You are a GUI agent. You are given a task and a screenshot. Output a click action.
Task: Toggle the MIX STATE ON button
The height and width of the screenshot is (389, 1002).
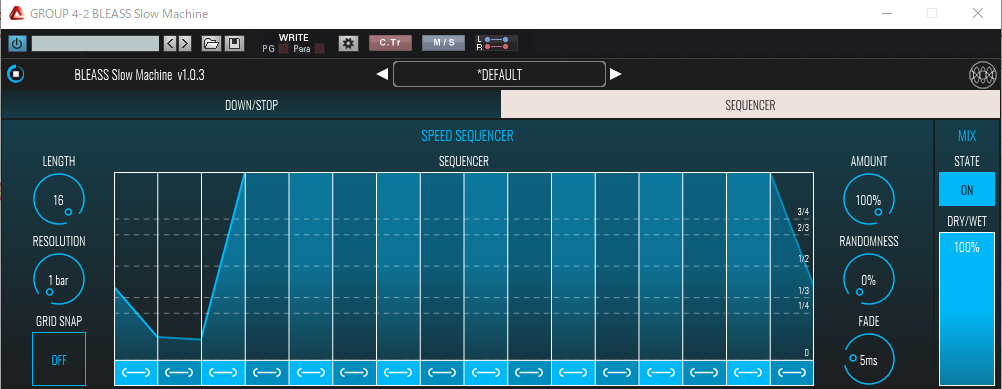967,190
